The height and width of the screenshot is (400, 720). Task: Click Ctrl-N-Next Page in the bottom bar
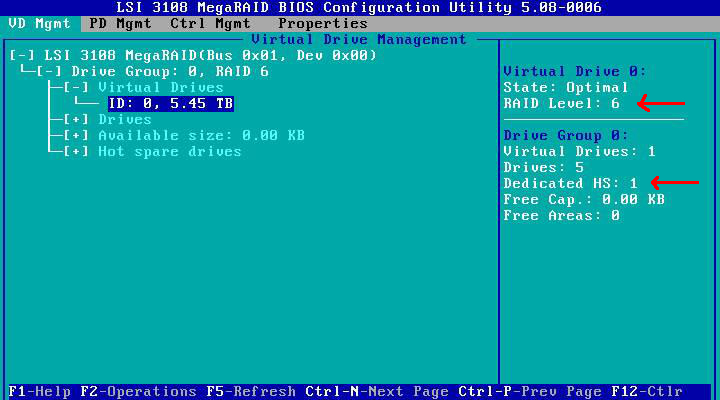(x=377, y=392)
